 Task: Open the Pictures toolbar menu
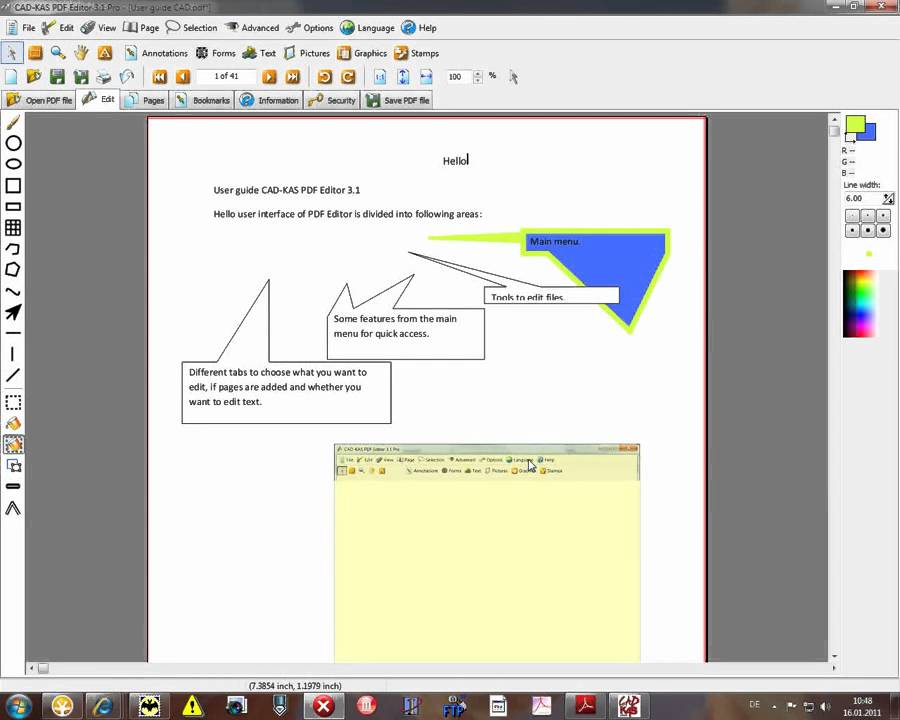click(x=307, y=53)
